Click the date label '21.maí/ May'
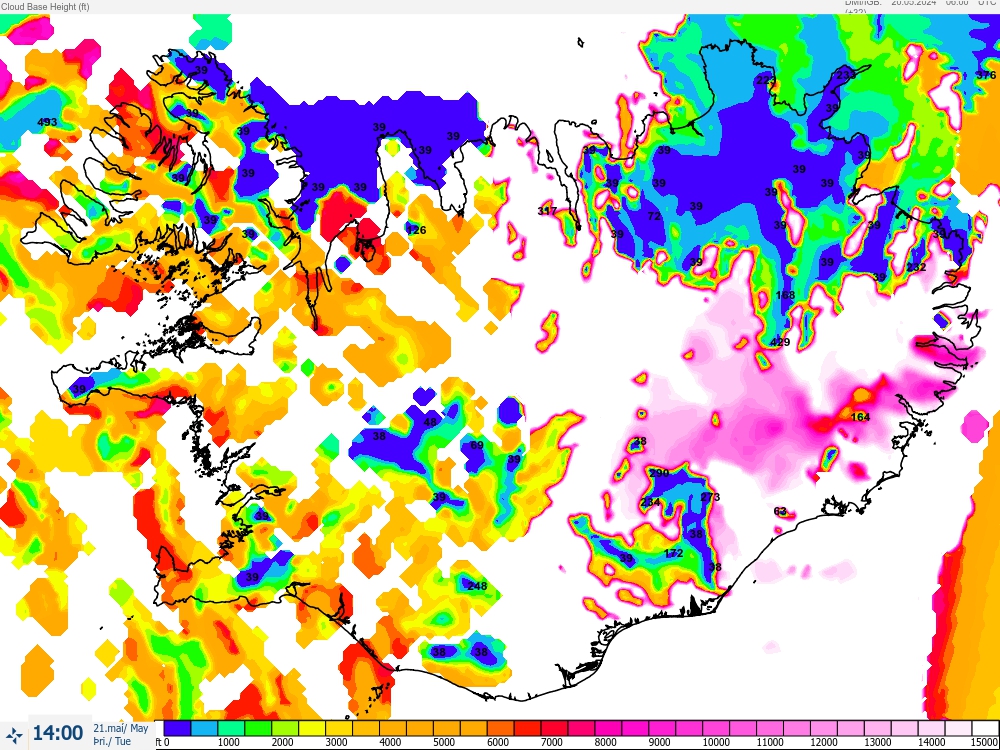 coord(121,728)
